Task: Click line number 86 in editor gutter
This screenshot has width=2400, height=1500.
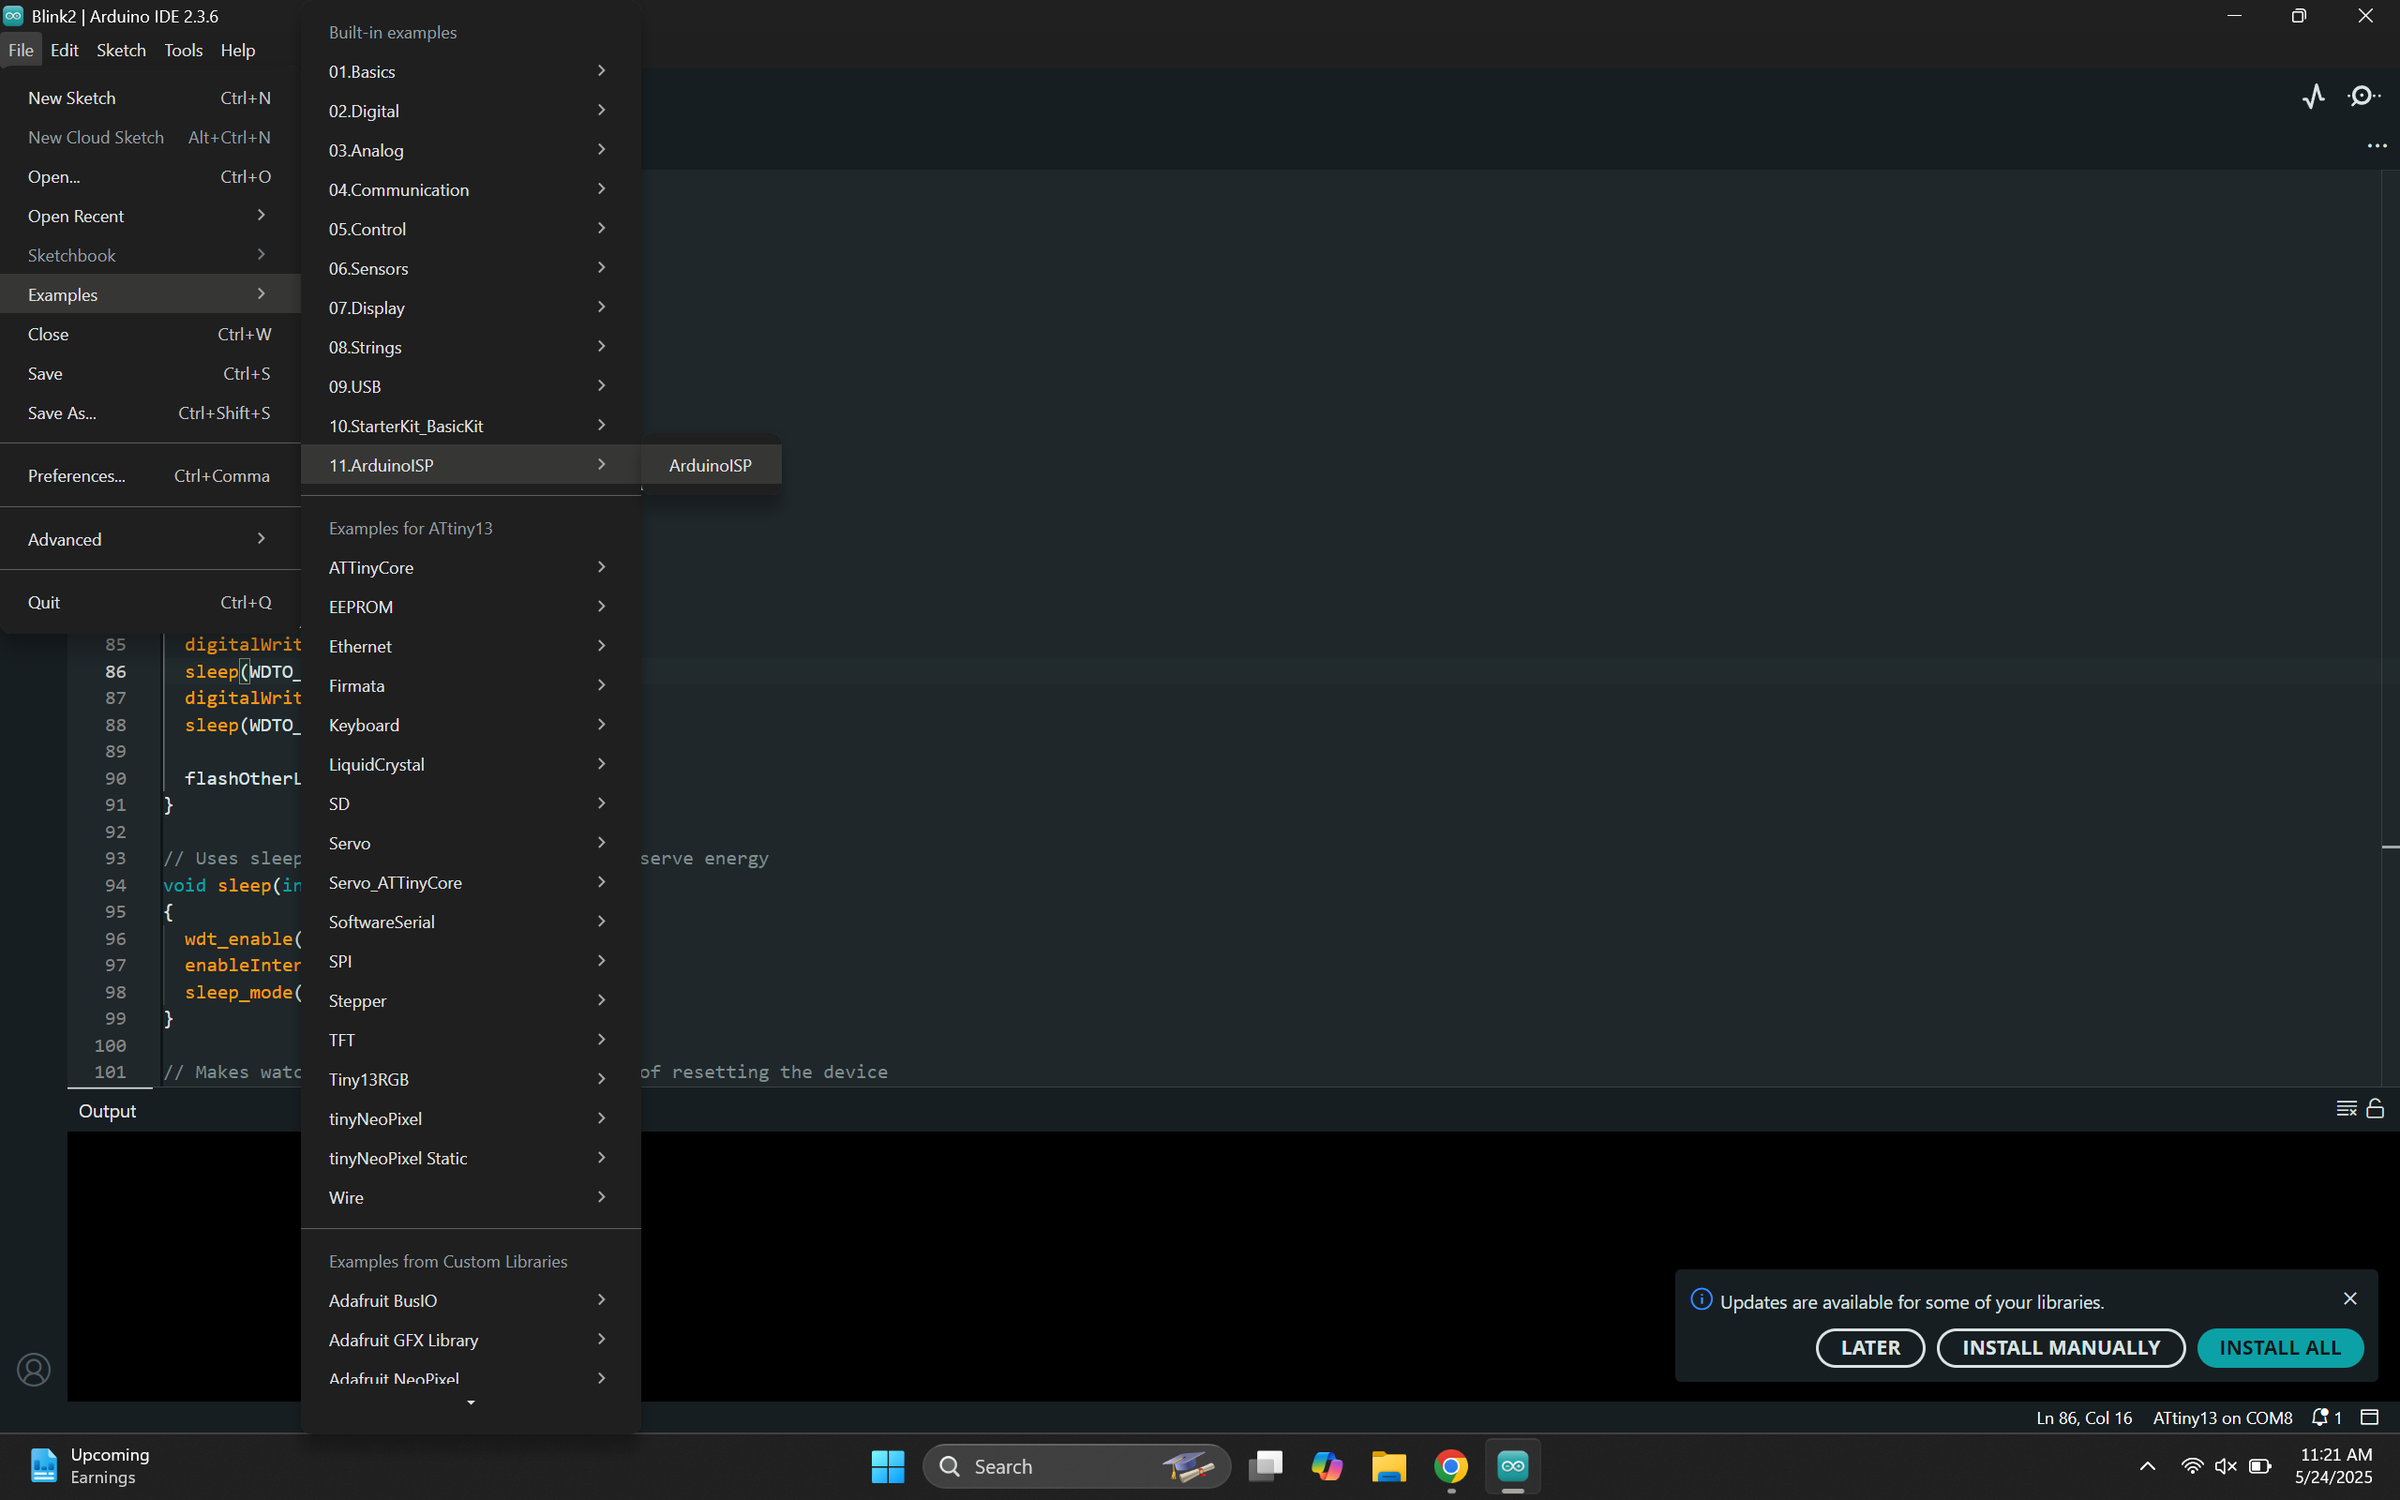Action: (116, 672)
